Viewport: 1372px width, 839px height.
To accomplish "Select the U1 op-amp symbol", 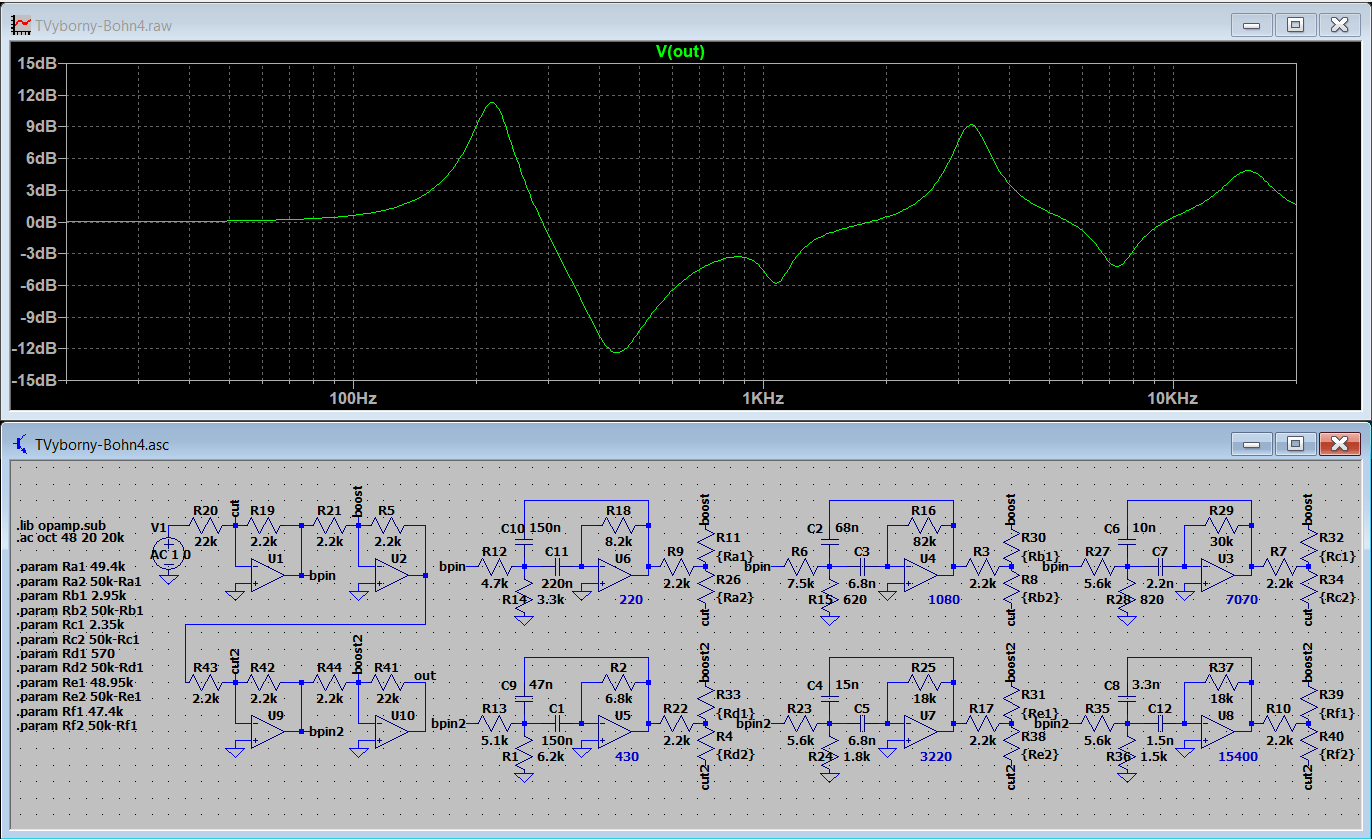I will [269, 575].
